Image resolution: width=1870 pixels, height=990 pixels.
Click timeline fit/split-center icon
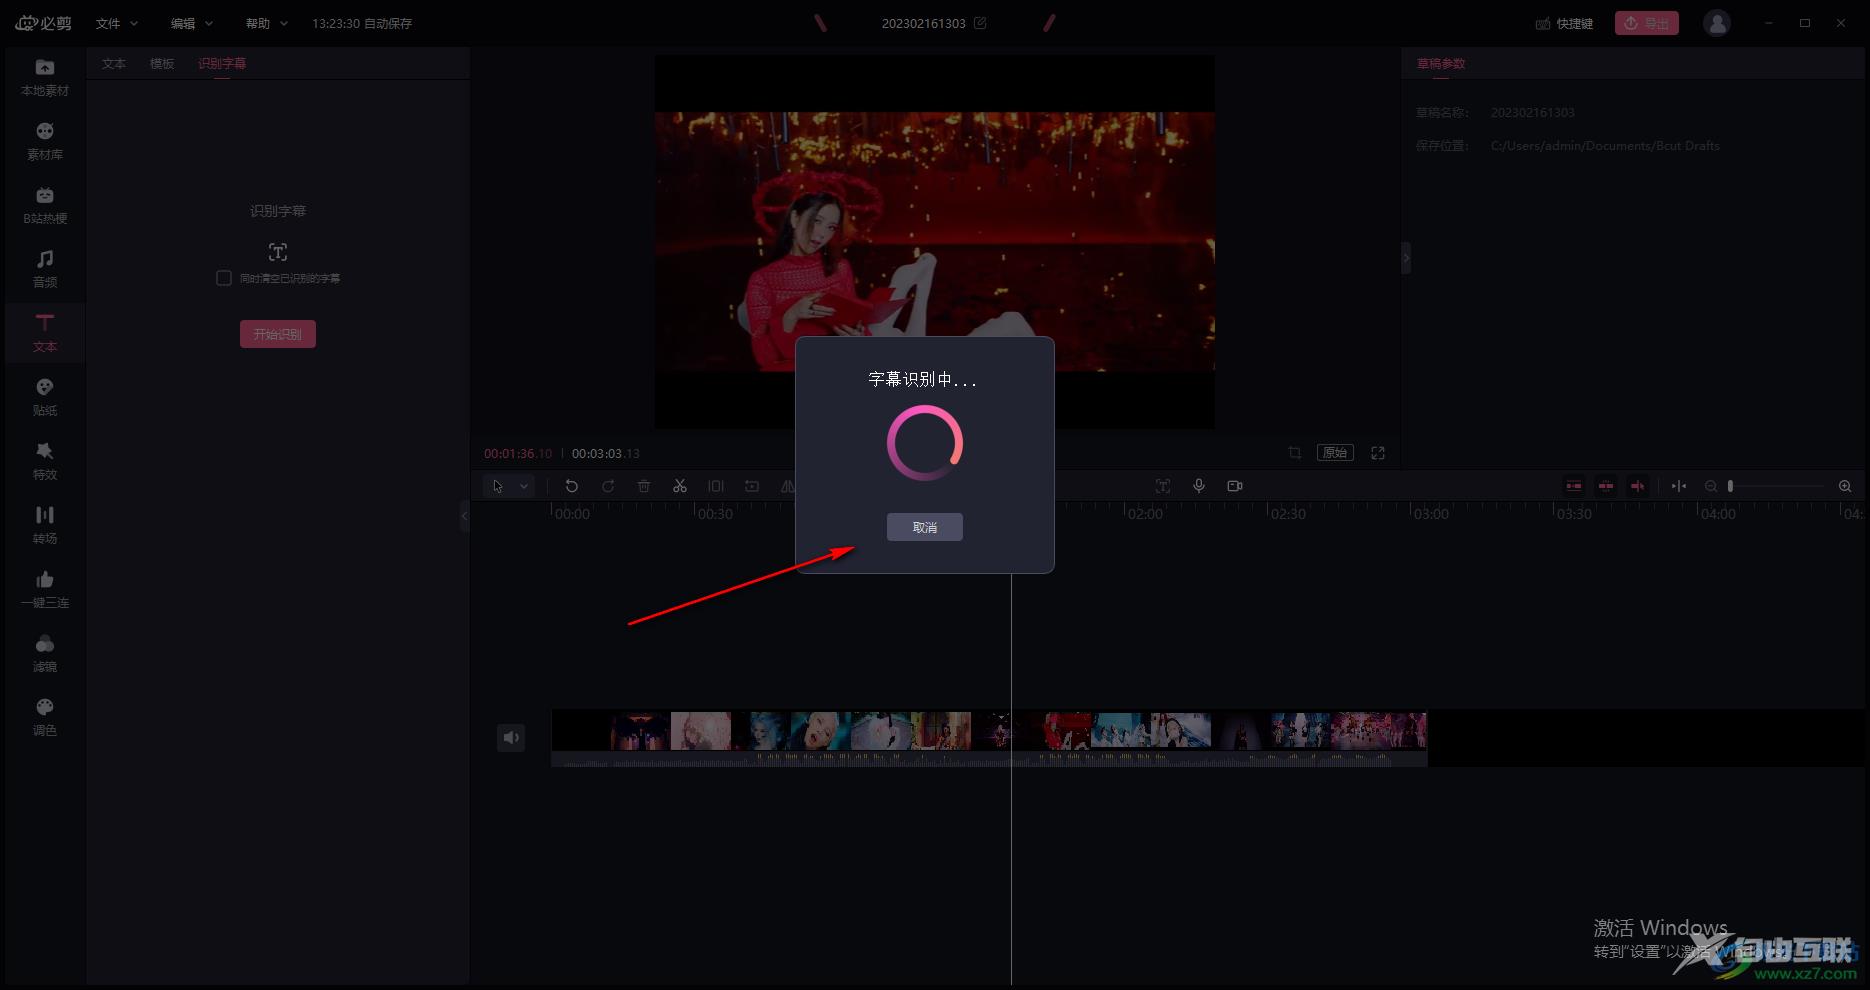tap(1679, 486)
